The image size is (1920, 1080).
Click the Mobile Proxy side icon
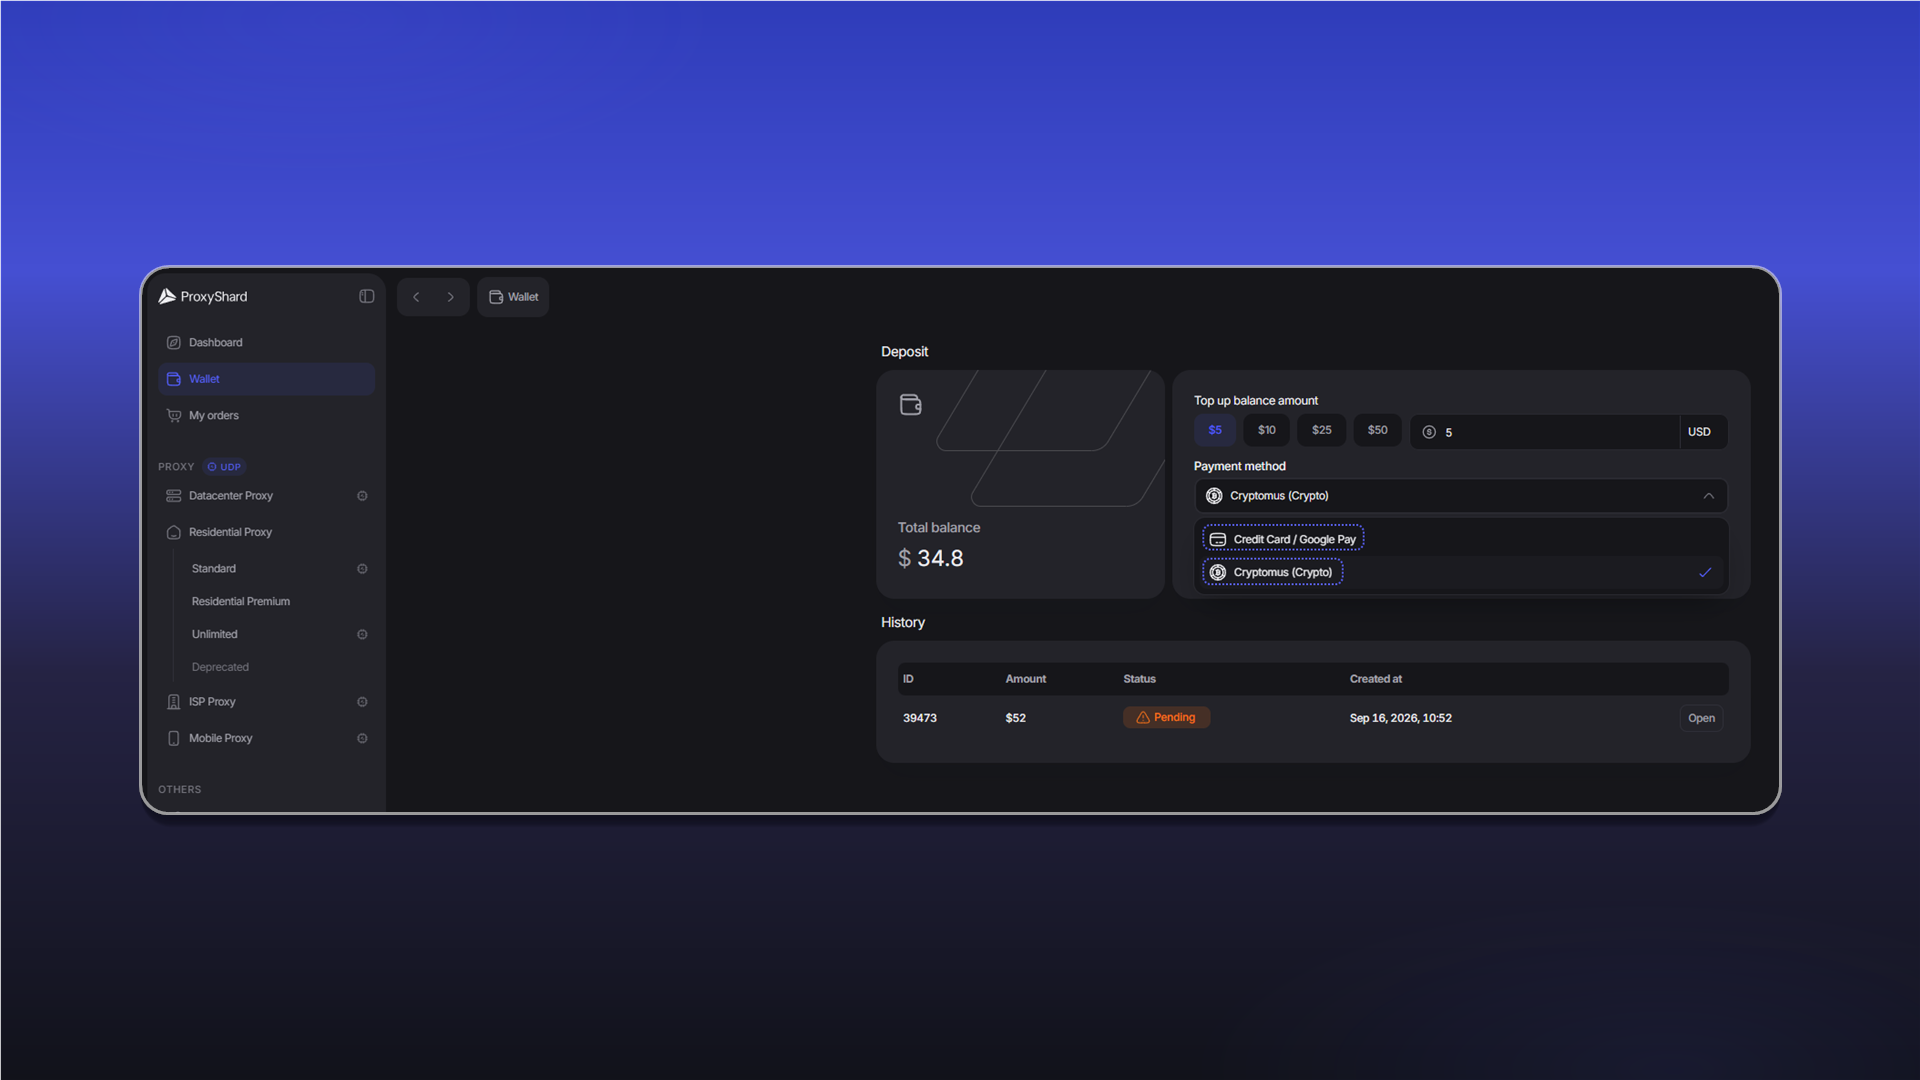[x=362, y=739]
